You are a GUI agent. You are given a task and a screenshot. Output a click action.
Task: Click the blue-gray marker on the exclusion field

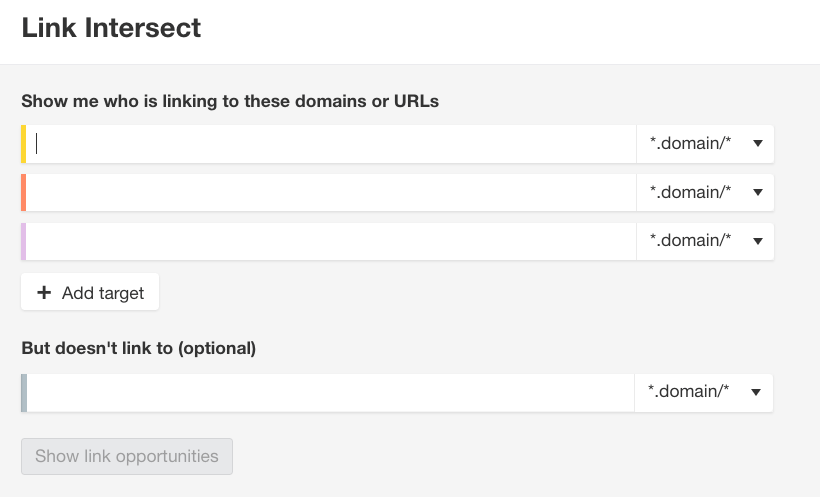23,392
